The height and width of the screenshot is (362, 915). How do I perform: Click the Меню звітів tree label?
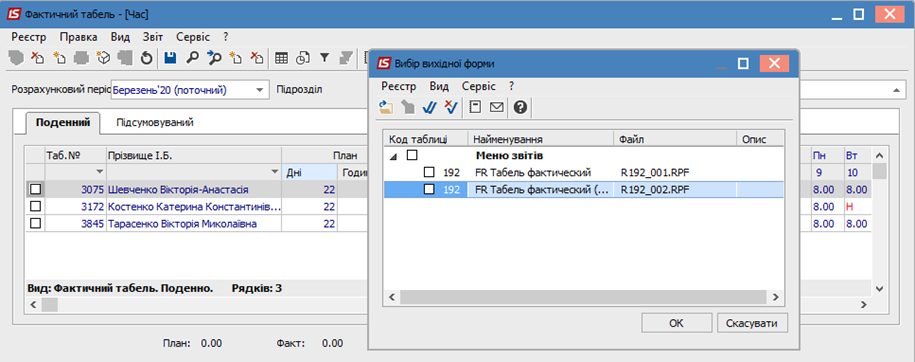[509, 156]
